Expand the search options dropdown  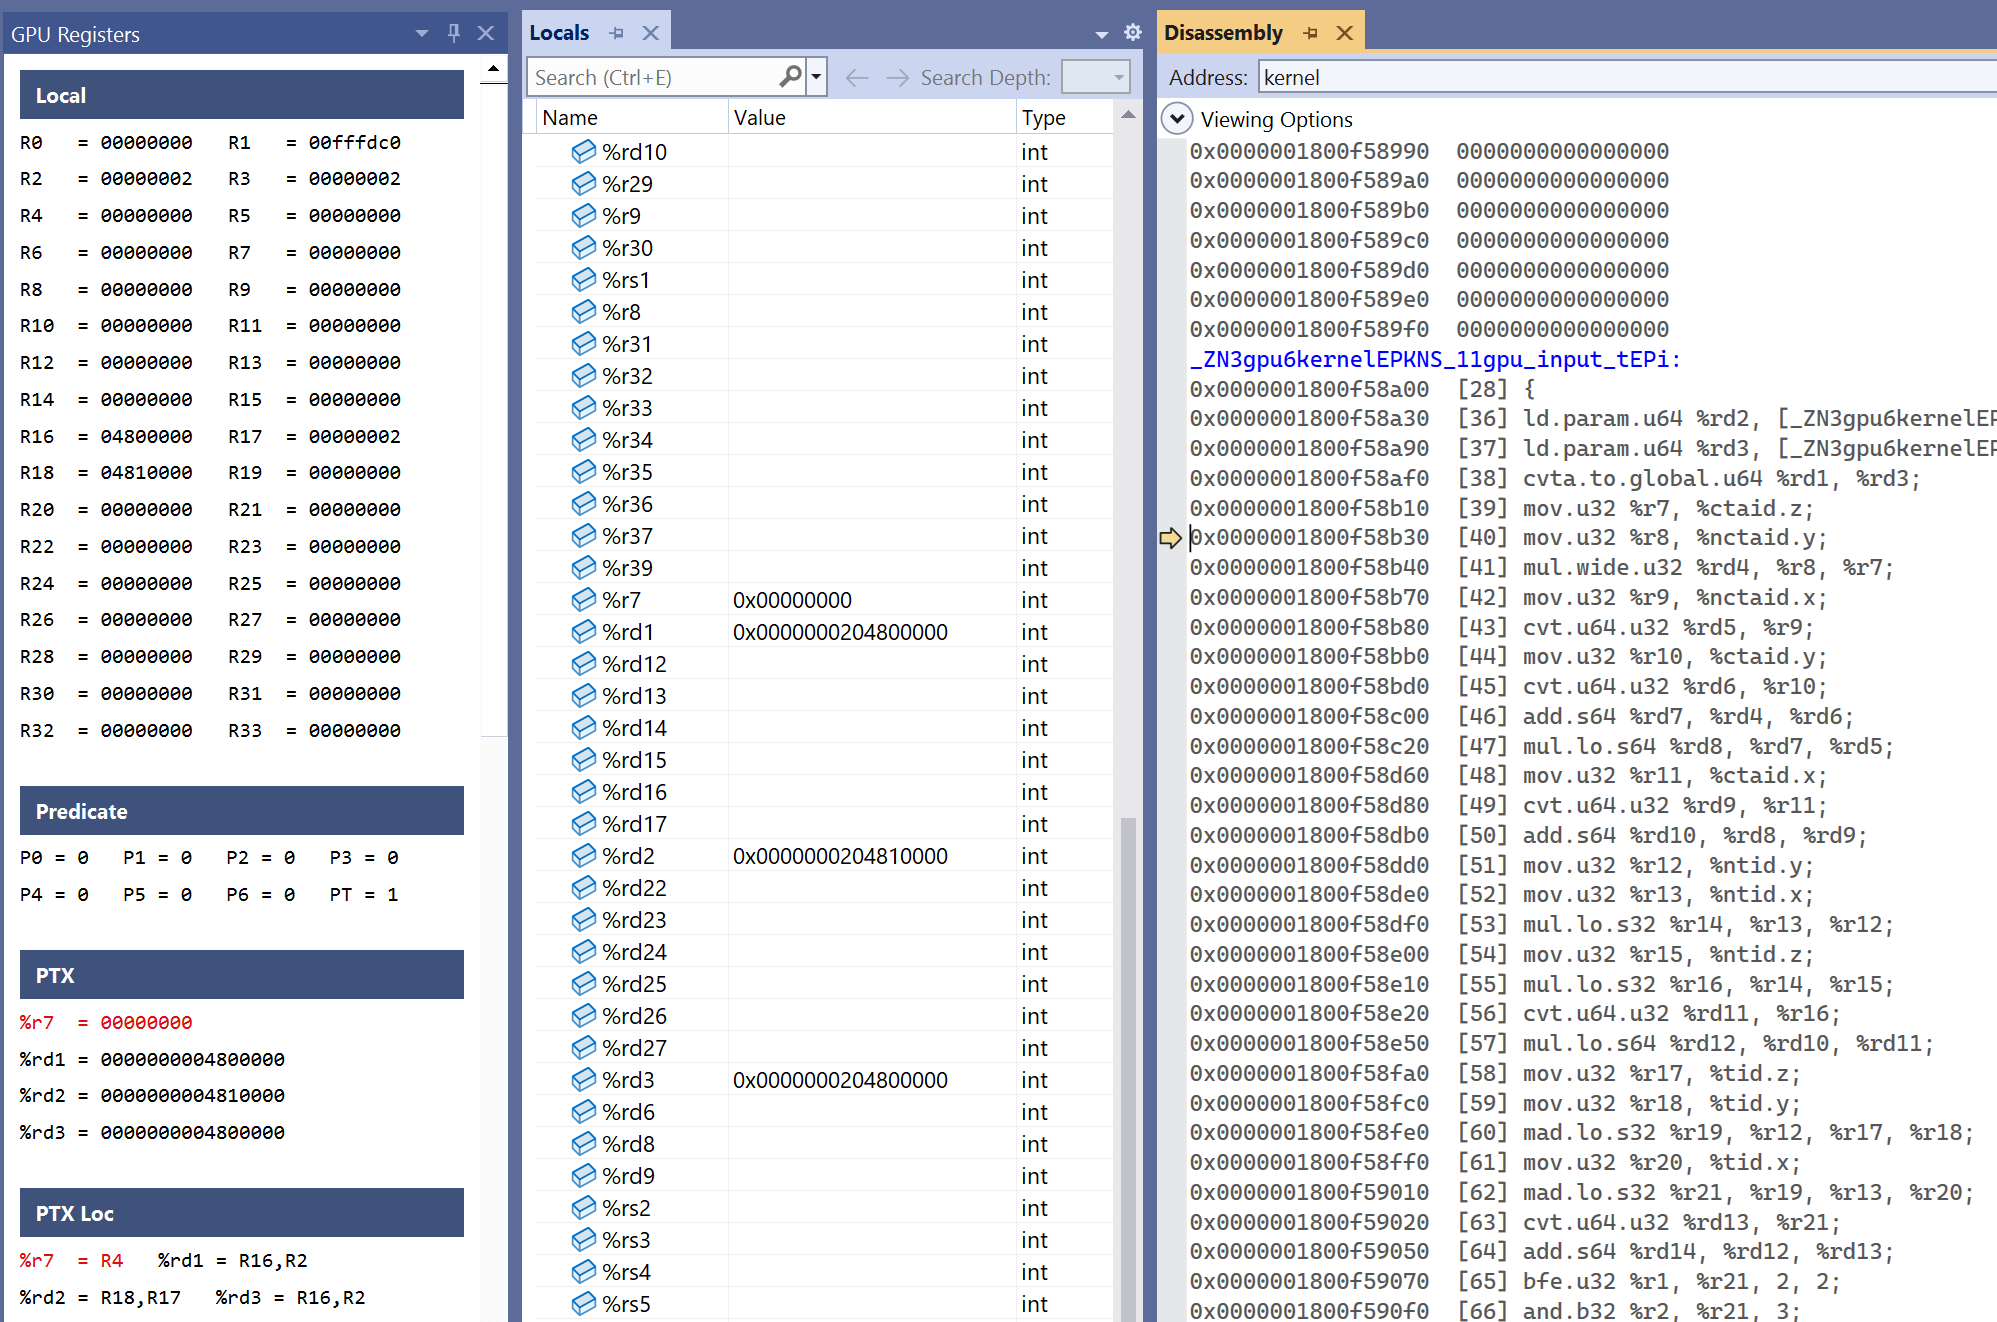[816, 76]
